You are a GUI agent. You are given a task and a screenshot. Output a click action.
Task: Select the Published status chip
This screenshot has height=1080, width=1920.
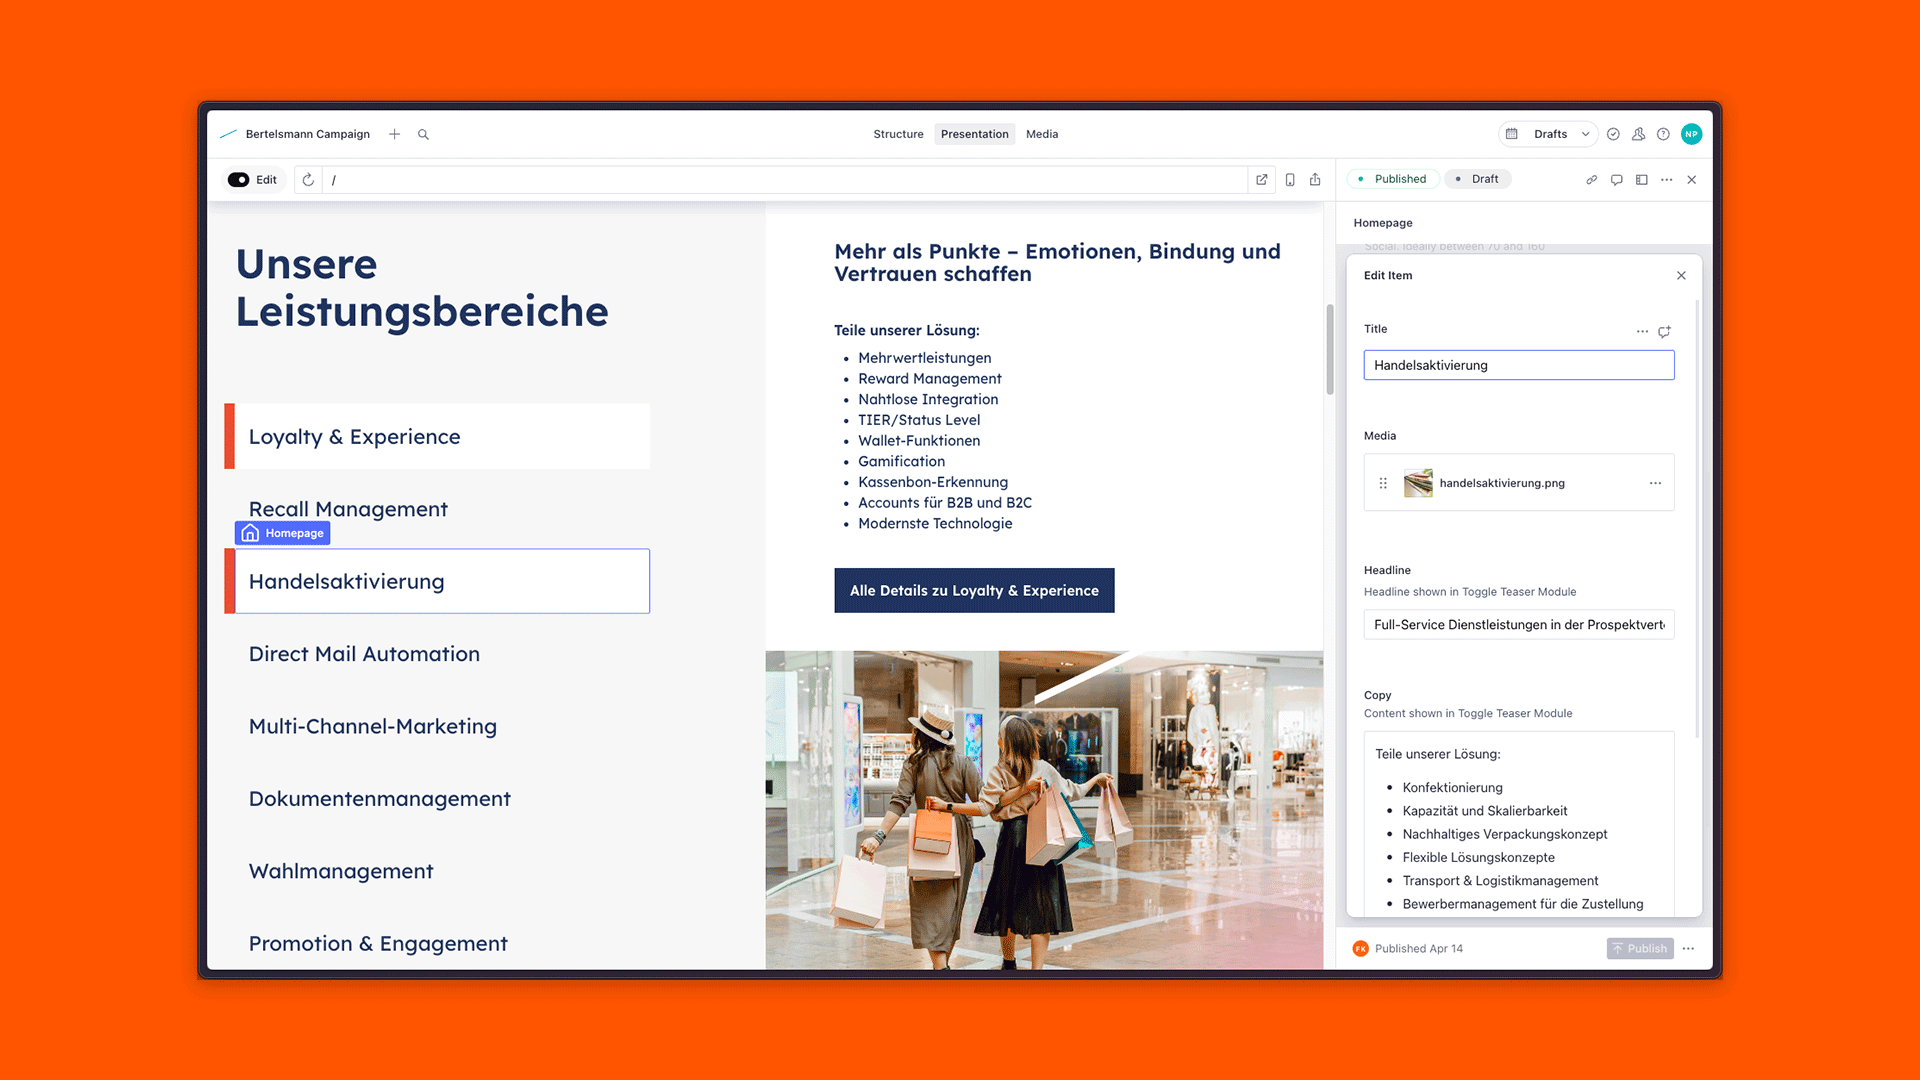pos(1392,179)
